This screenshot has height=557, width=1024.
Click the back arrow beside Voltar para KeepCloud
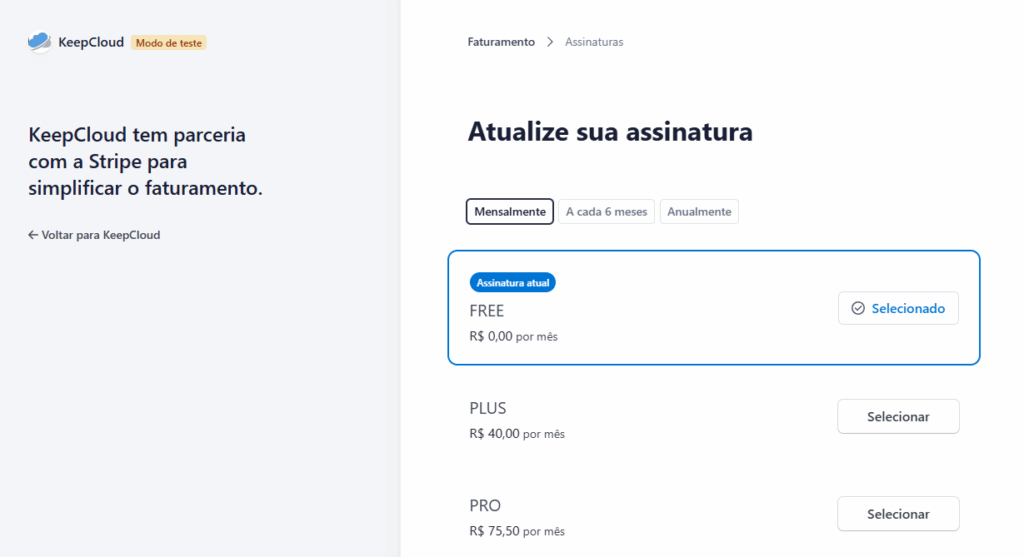(33, 235)
